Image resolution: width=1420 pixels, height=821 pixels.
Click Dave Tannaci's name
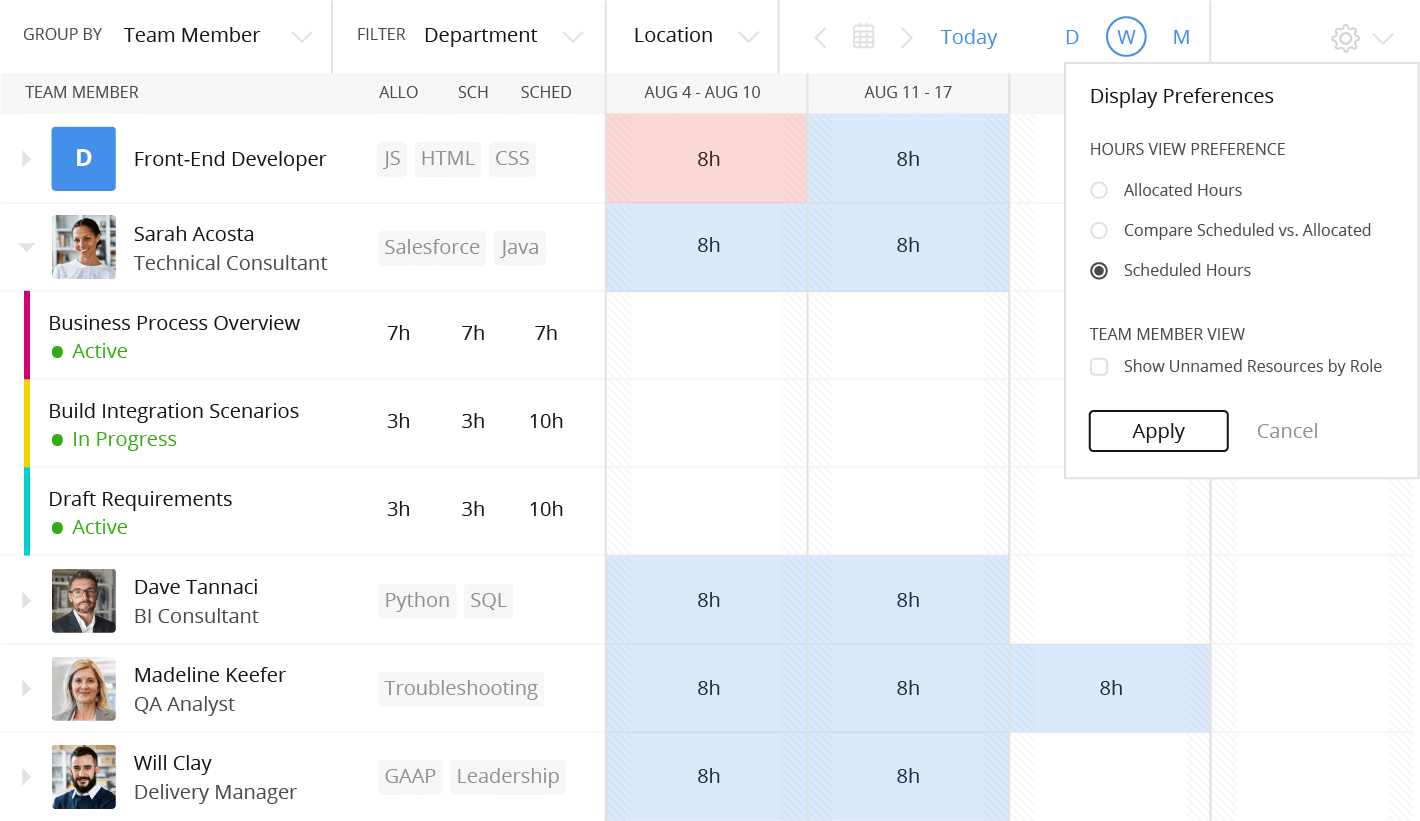coord(196,587)
